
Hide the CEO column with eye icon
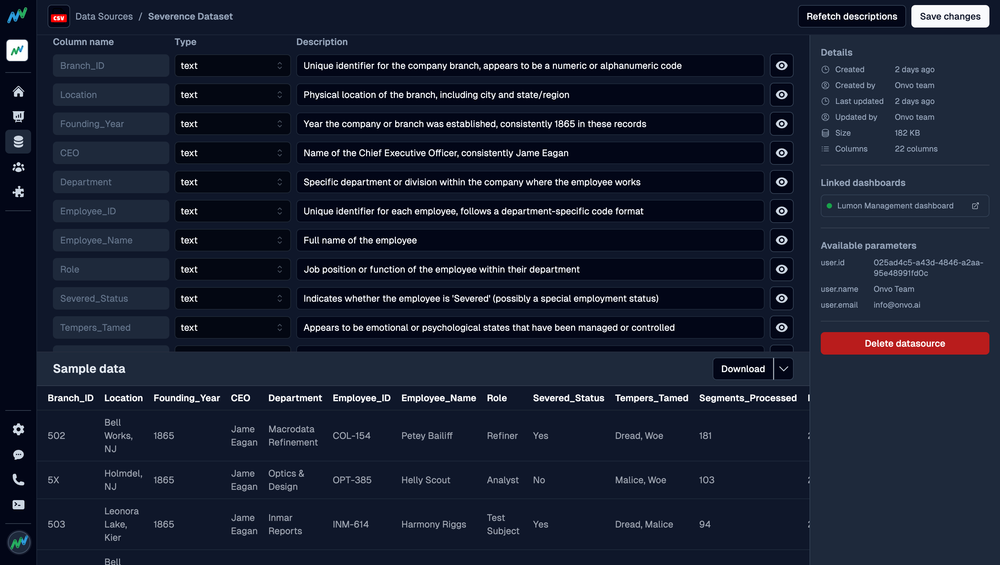pyautogui.click(x=782, y=153)
